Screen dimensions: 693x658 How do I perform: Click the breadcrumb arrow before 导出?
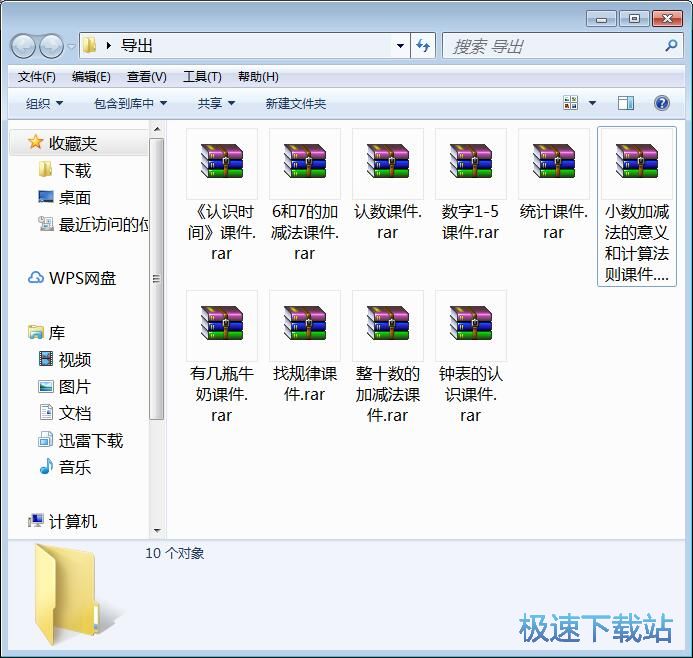click(109, 46)
